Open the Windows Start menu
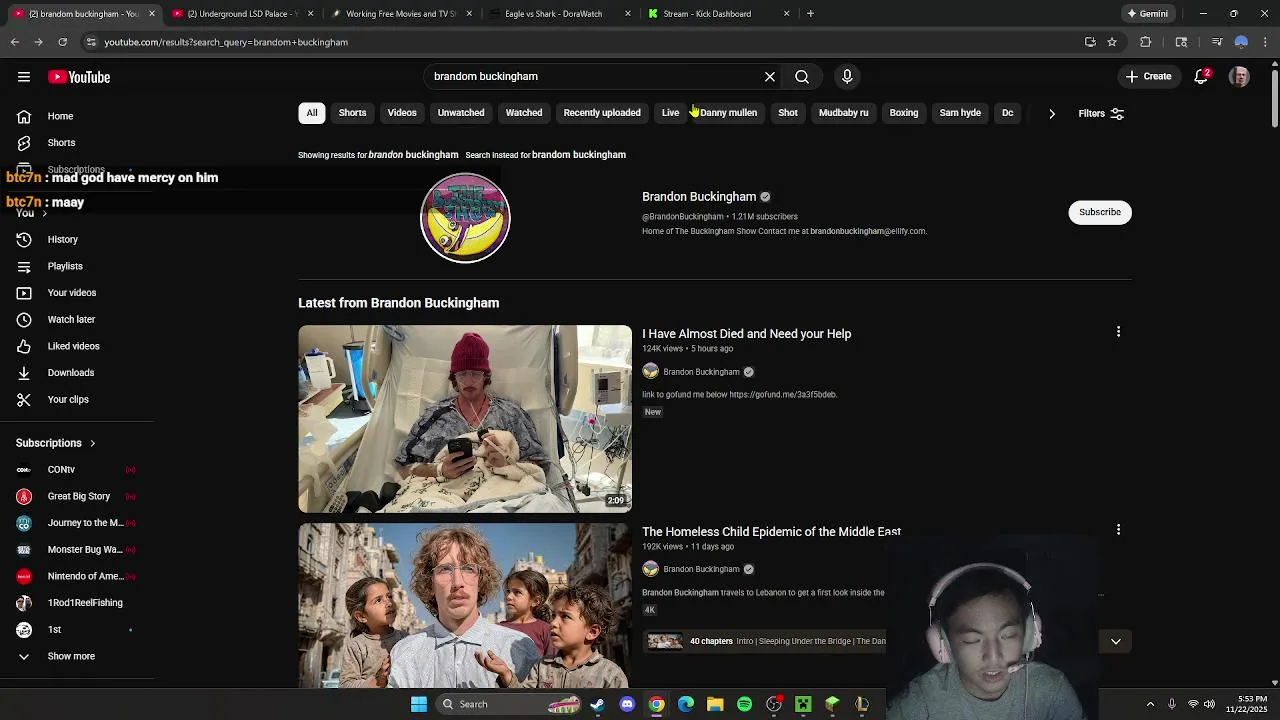The image size is (1280, 720). (x=419, y=704)
